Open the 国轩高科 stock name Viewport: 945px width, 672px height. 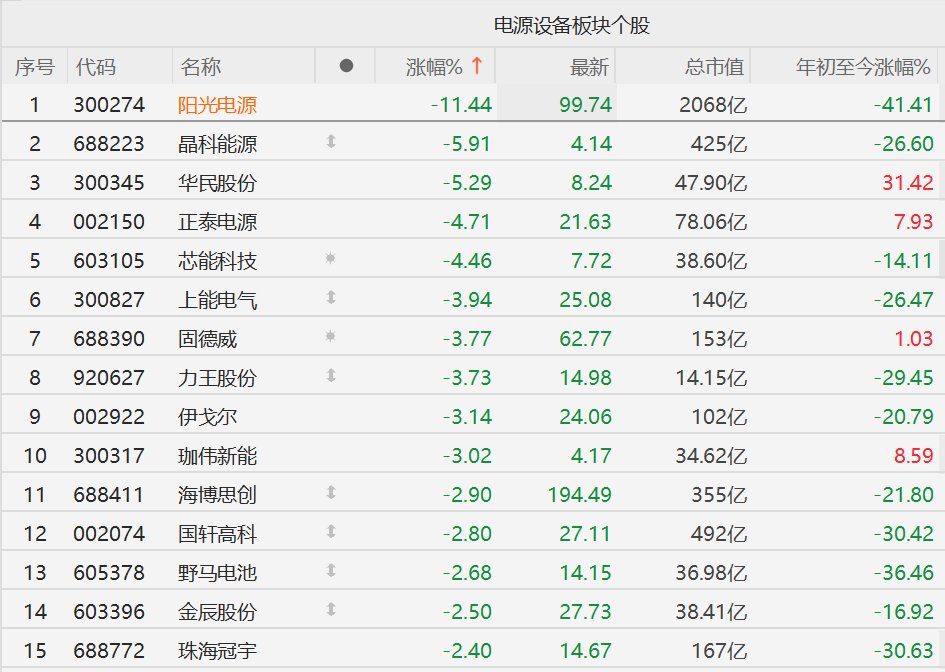click(218, 534)
